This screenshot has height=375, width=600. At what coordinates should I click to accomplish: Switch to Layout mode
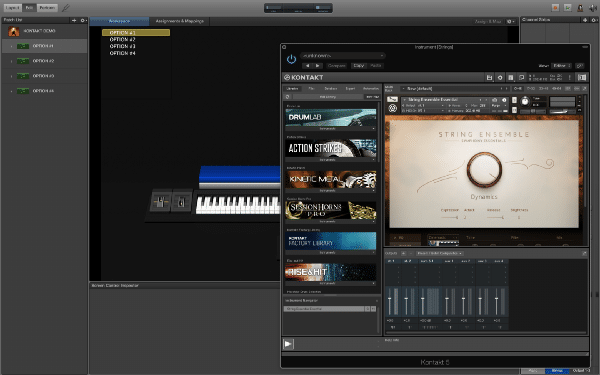pyautogui.click(x=12, y=8)
